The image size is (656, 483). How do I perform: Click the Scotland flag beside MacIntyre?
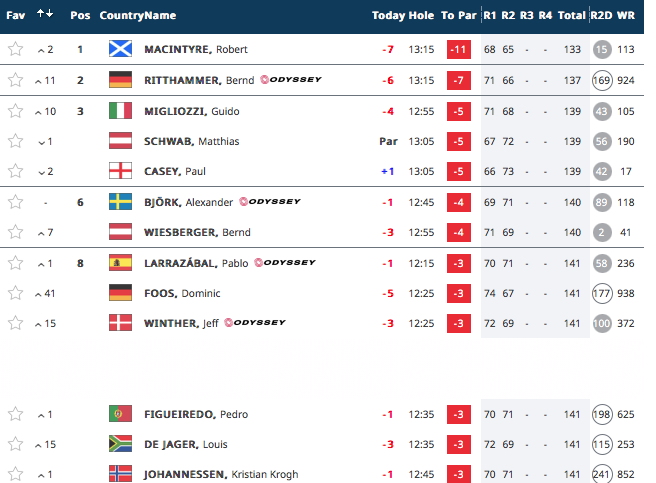point(120,49)
